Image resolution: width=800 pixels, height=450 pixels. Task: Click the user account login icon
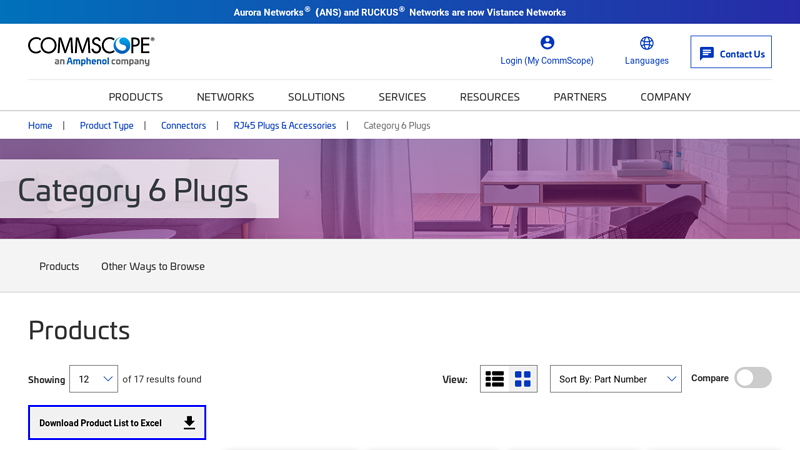pos(547,42)
